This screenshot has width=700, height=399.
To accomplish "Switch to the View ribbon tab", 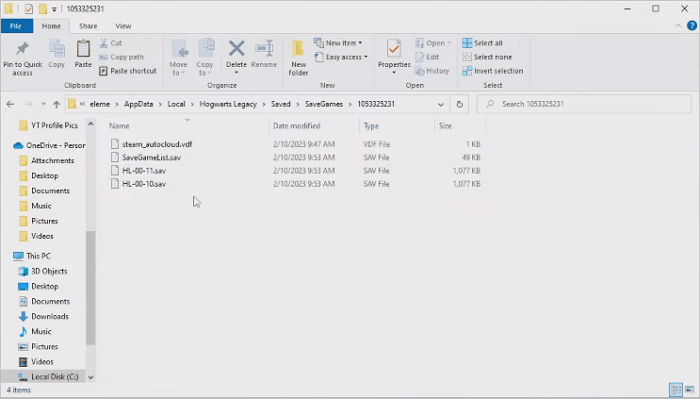I will (x=123, y=26).
